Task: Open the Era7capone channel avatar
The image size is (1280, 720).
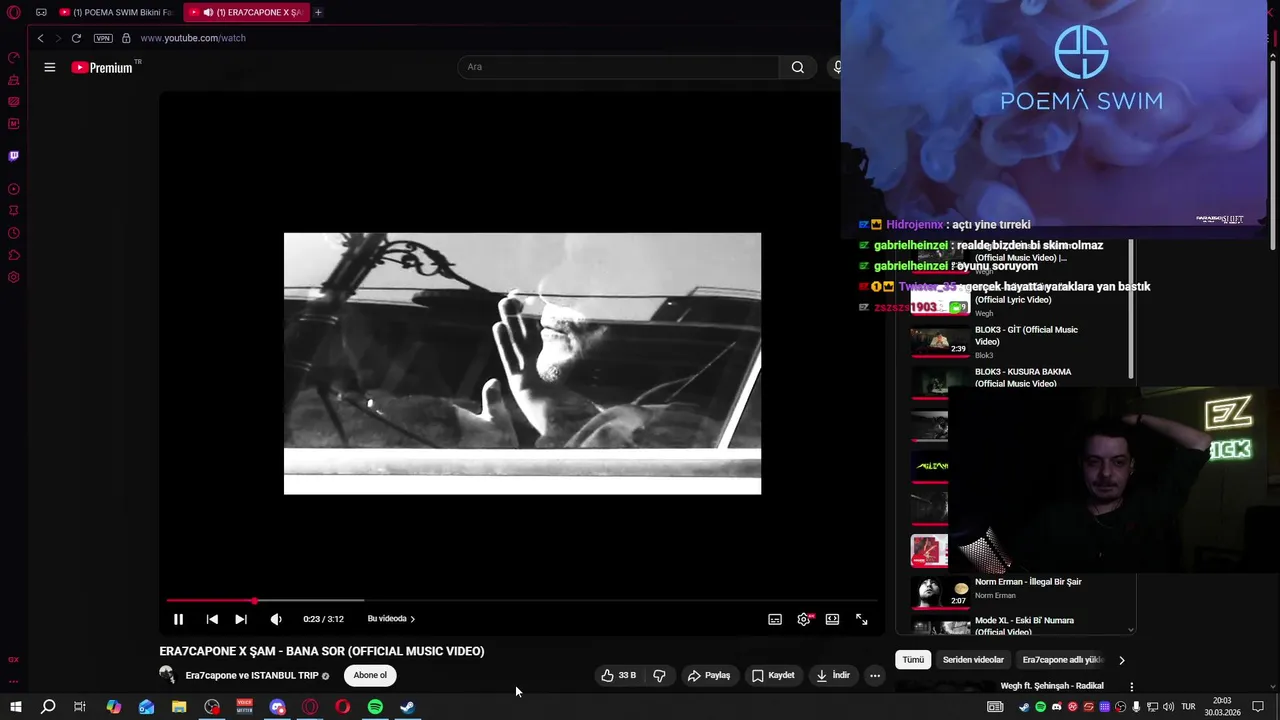Action: tap(168, 675)
